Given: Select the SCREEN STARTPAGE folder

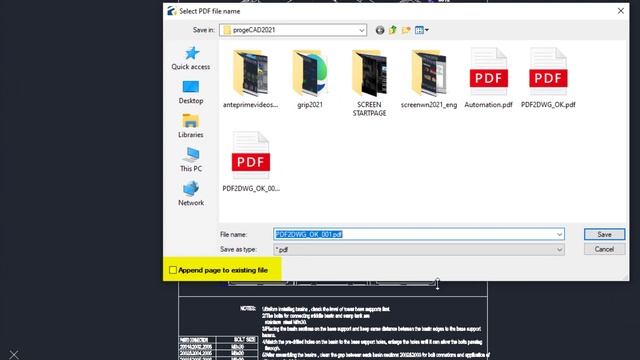Looking at the screenshot, I should (369, 83).
